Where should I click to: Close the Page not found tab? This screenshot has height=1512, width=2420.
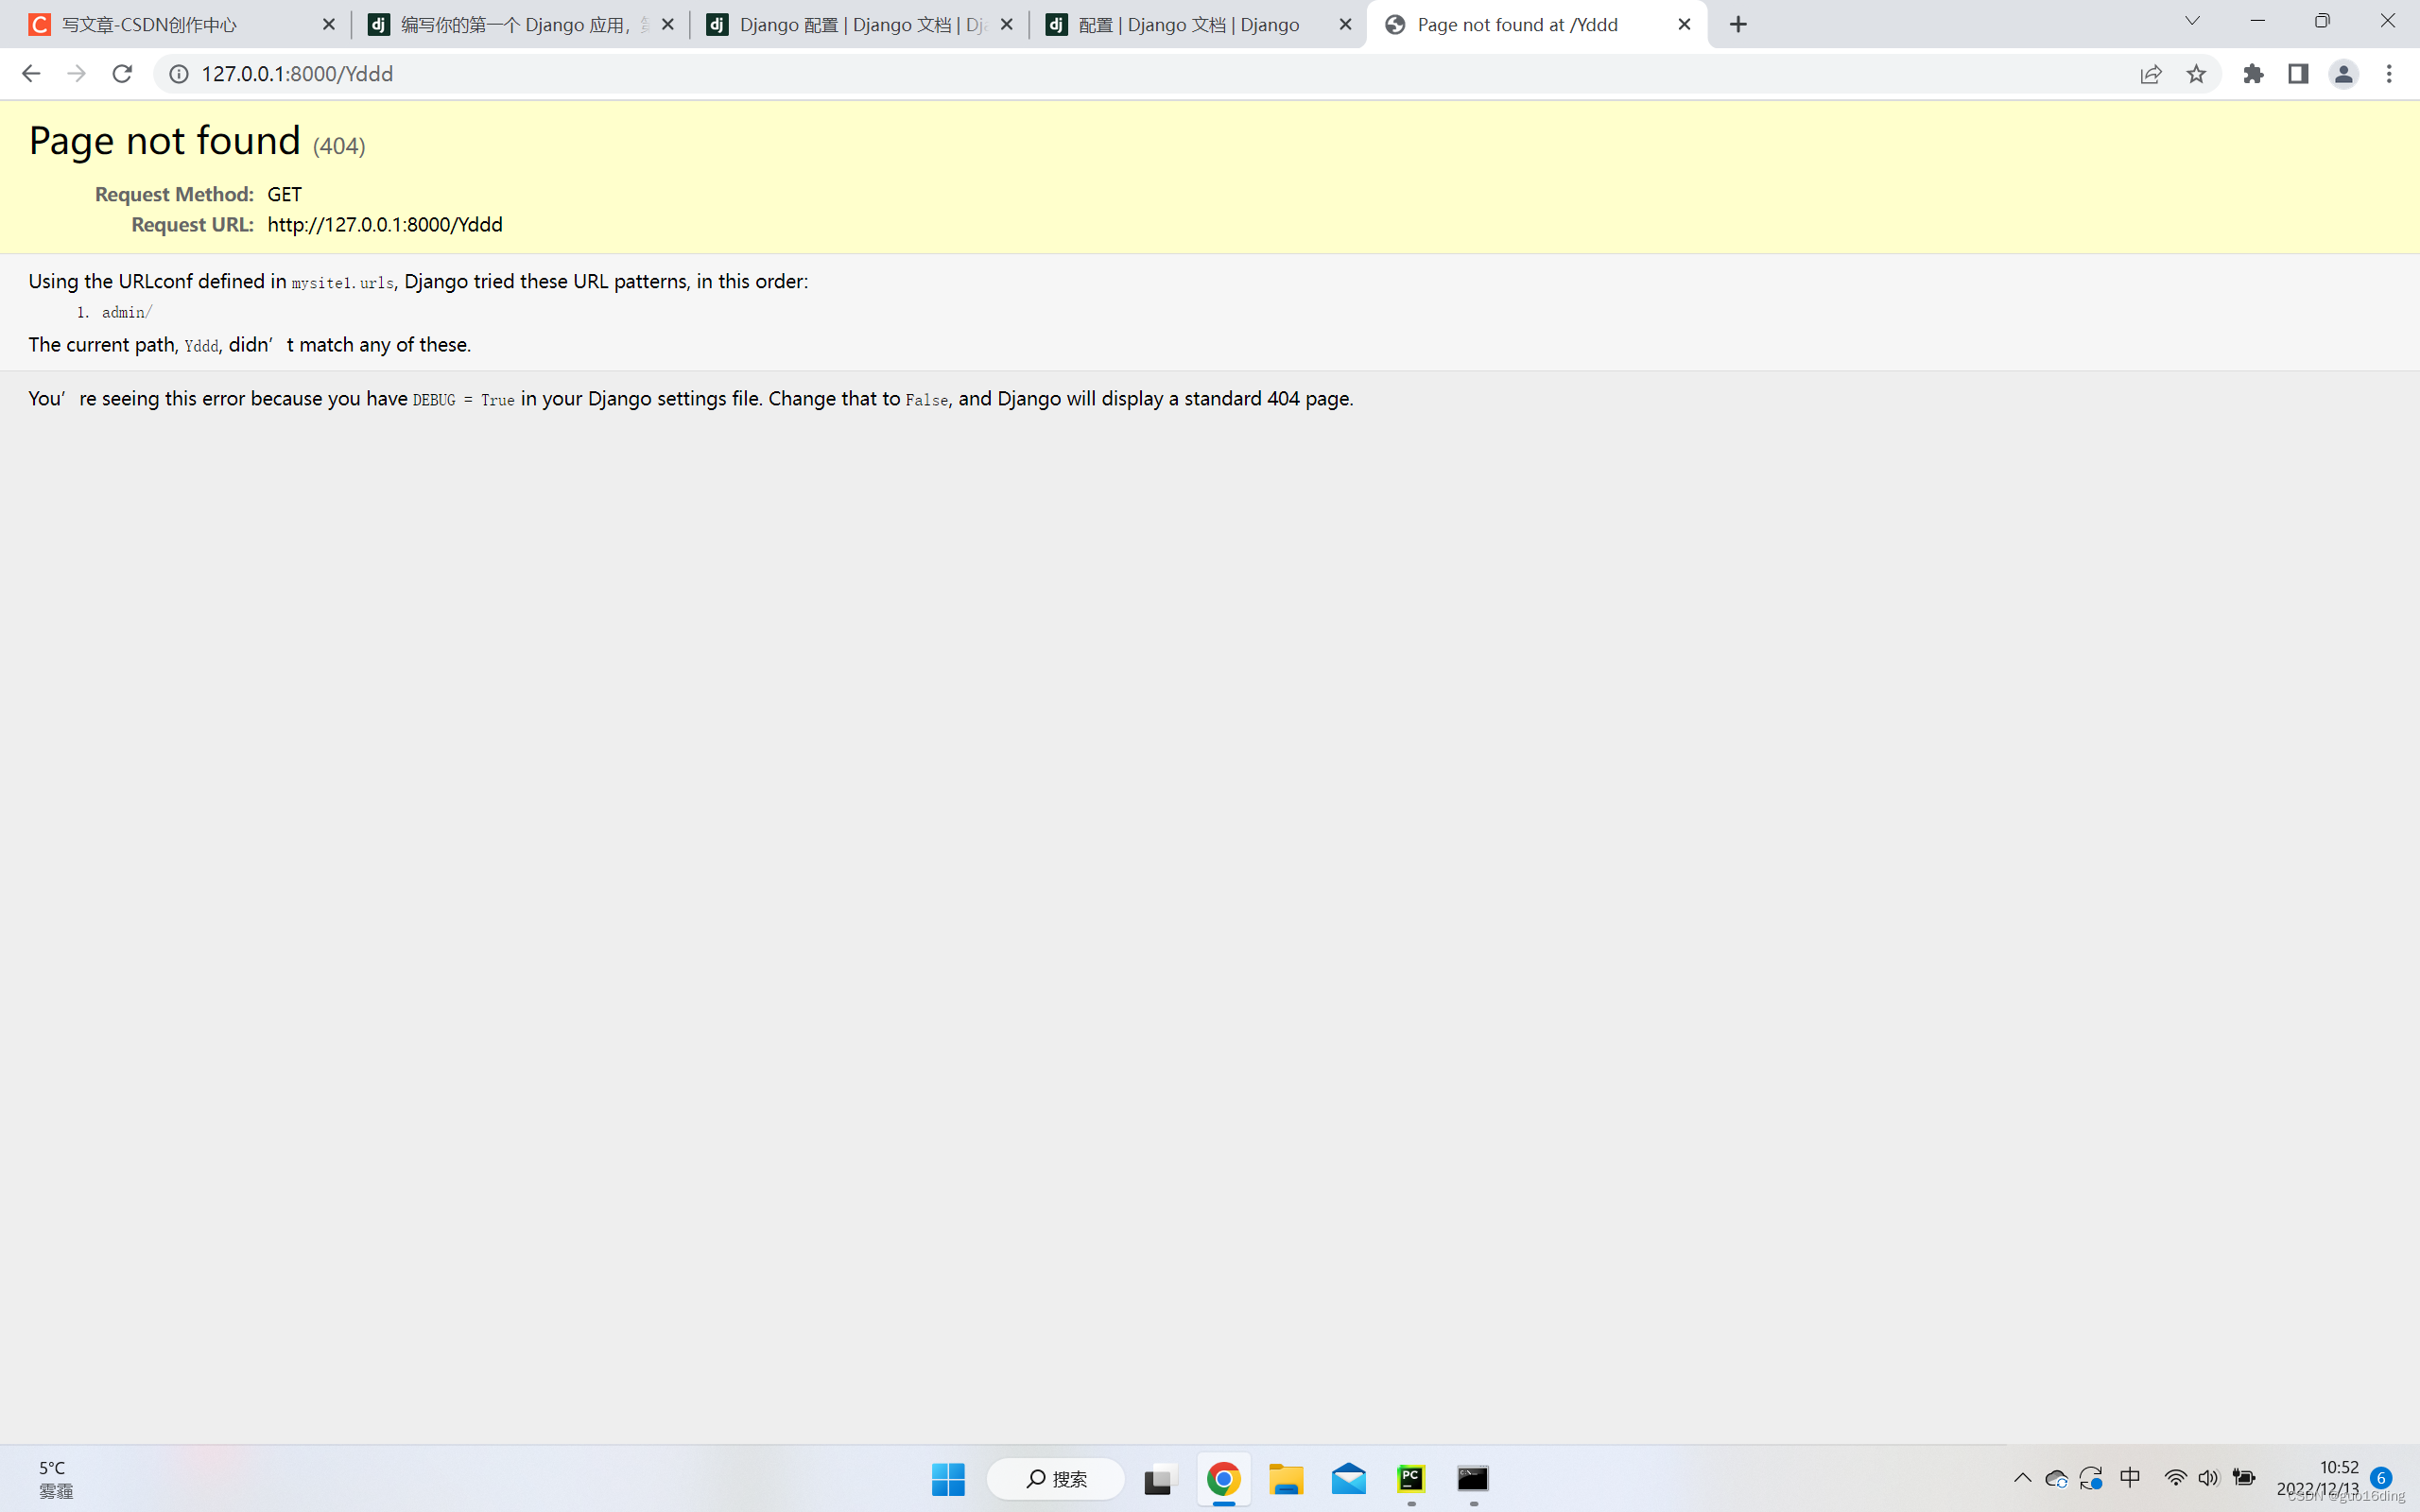[x=1684, y=25]
